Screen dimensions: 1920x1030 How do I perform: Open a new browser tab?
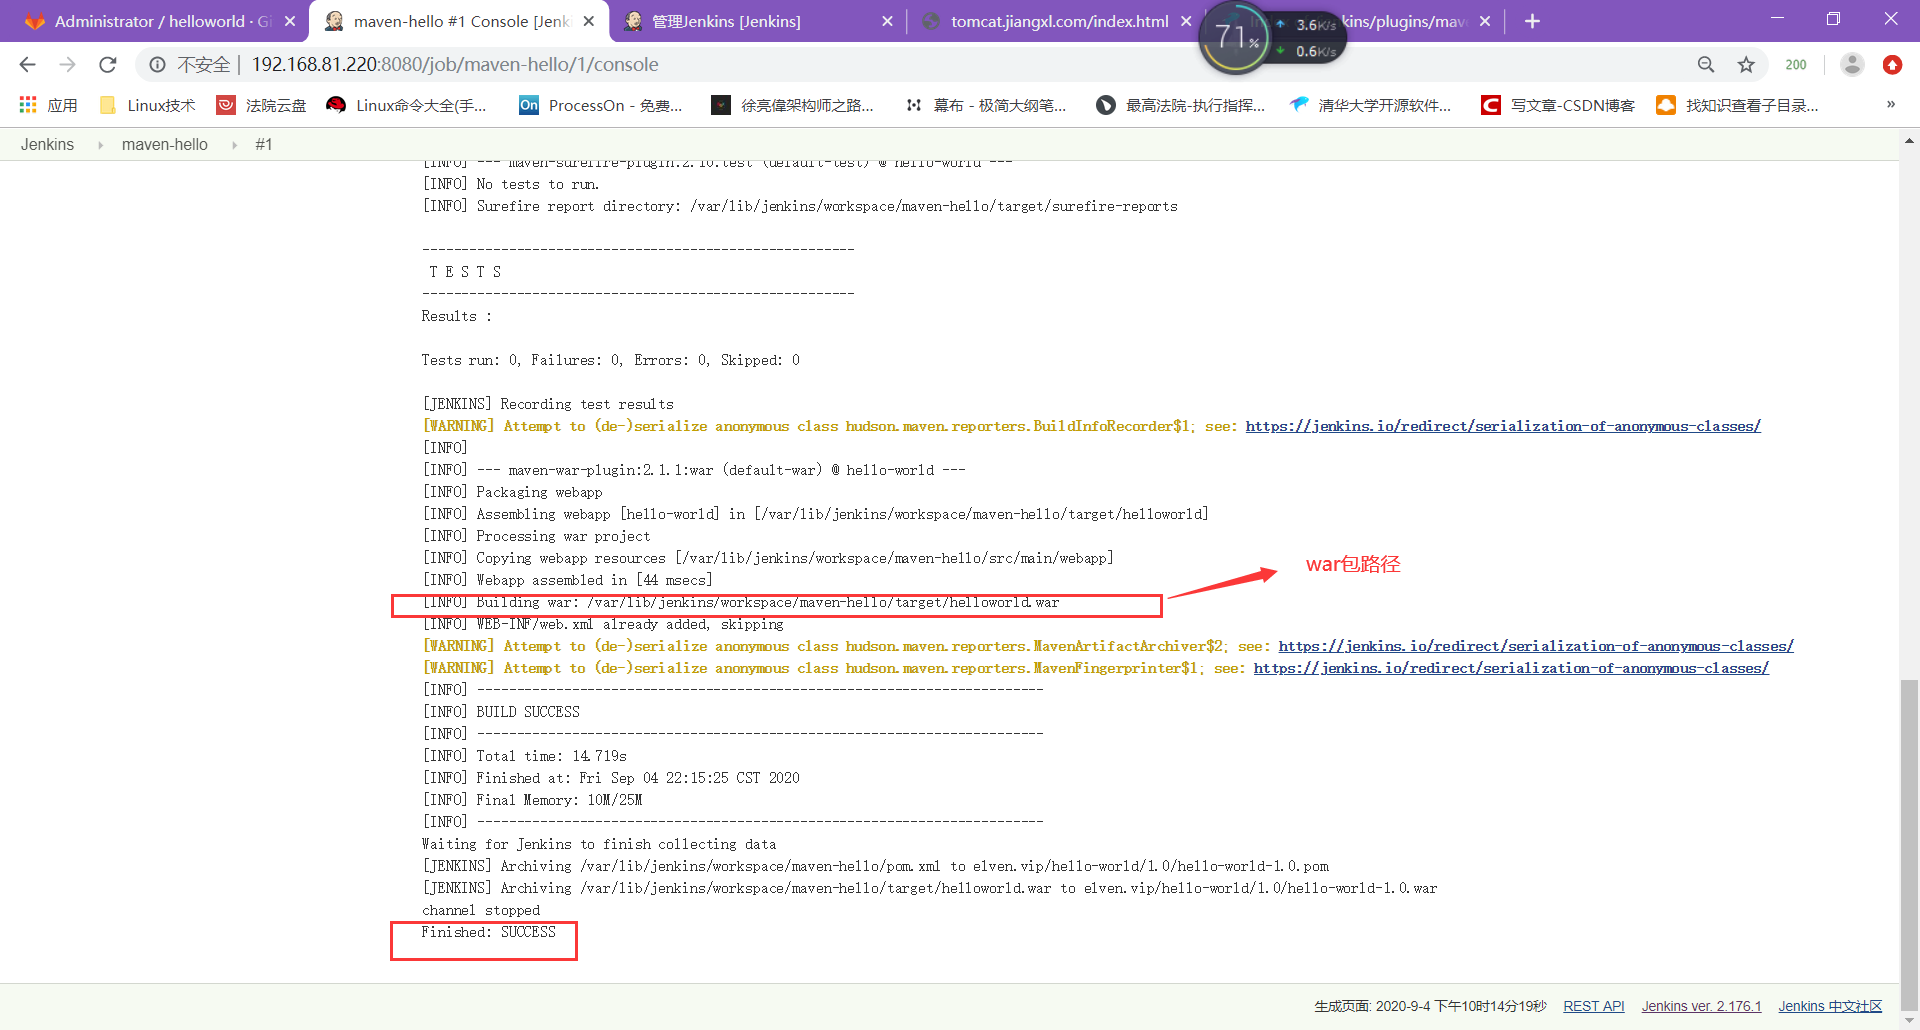pyautogui.click(x=1532, y=21)
